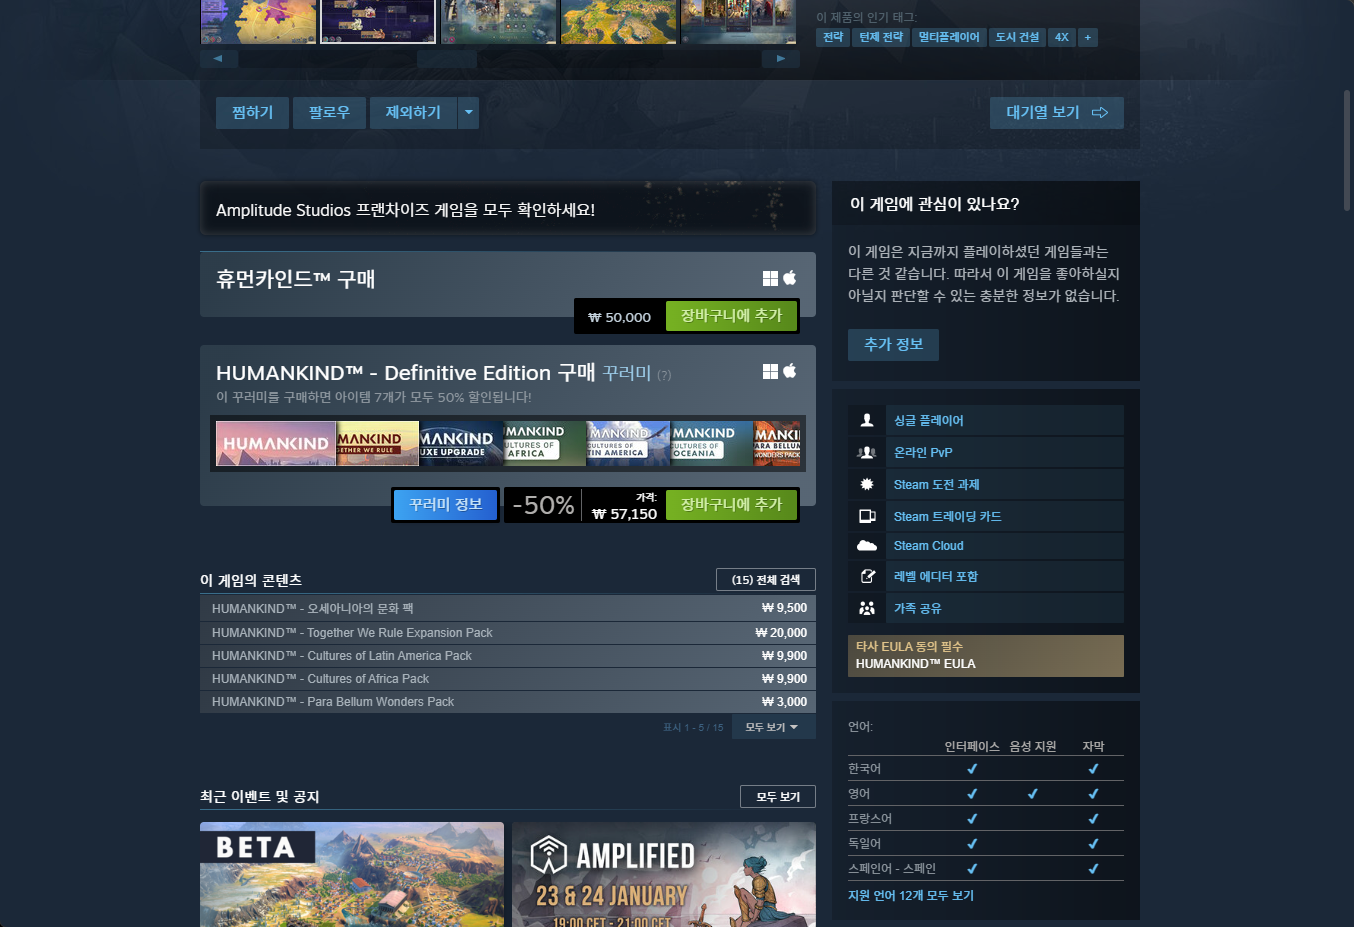Click the 찜하기 wishlist button

coord(252,113)
